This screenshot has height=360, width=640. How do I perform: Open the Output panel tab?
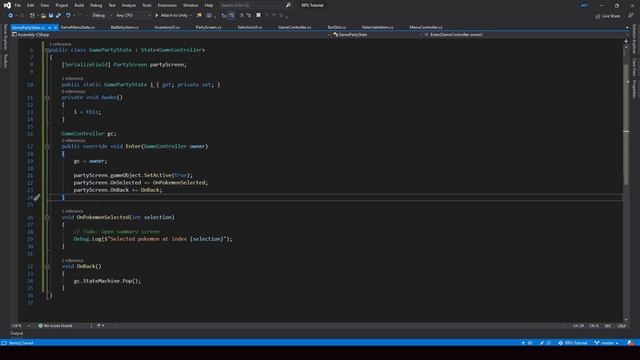click(17, 333)
